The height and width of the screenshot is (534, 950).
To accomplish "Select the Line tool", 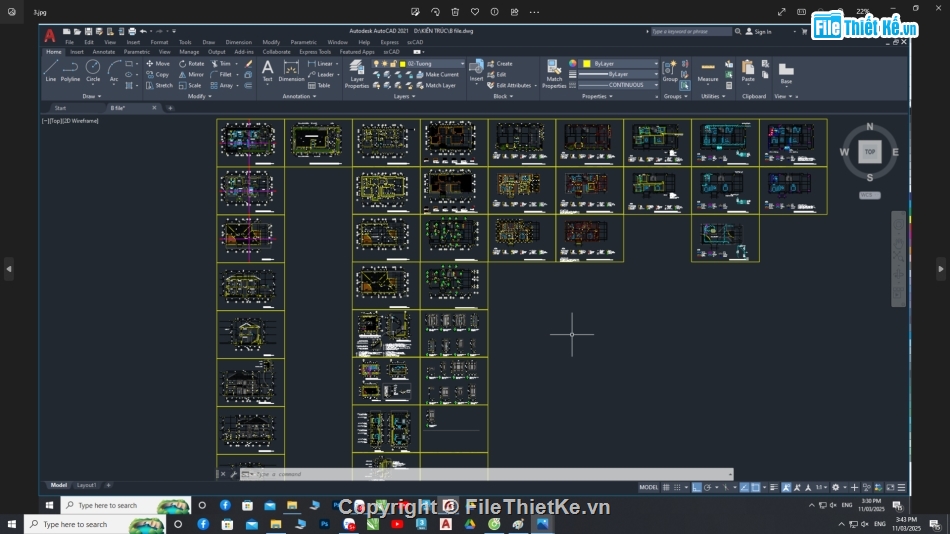I will coord(51,70).
